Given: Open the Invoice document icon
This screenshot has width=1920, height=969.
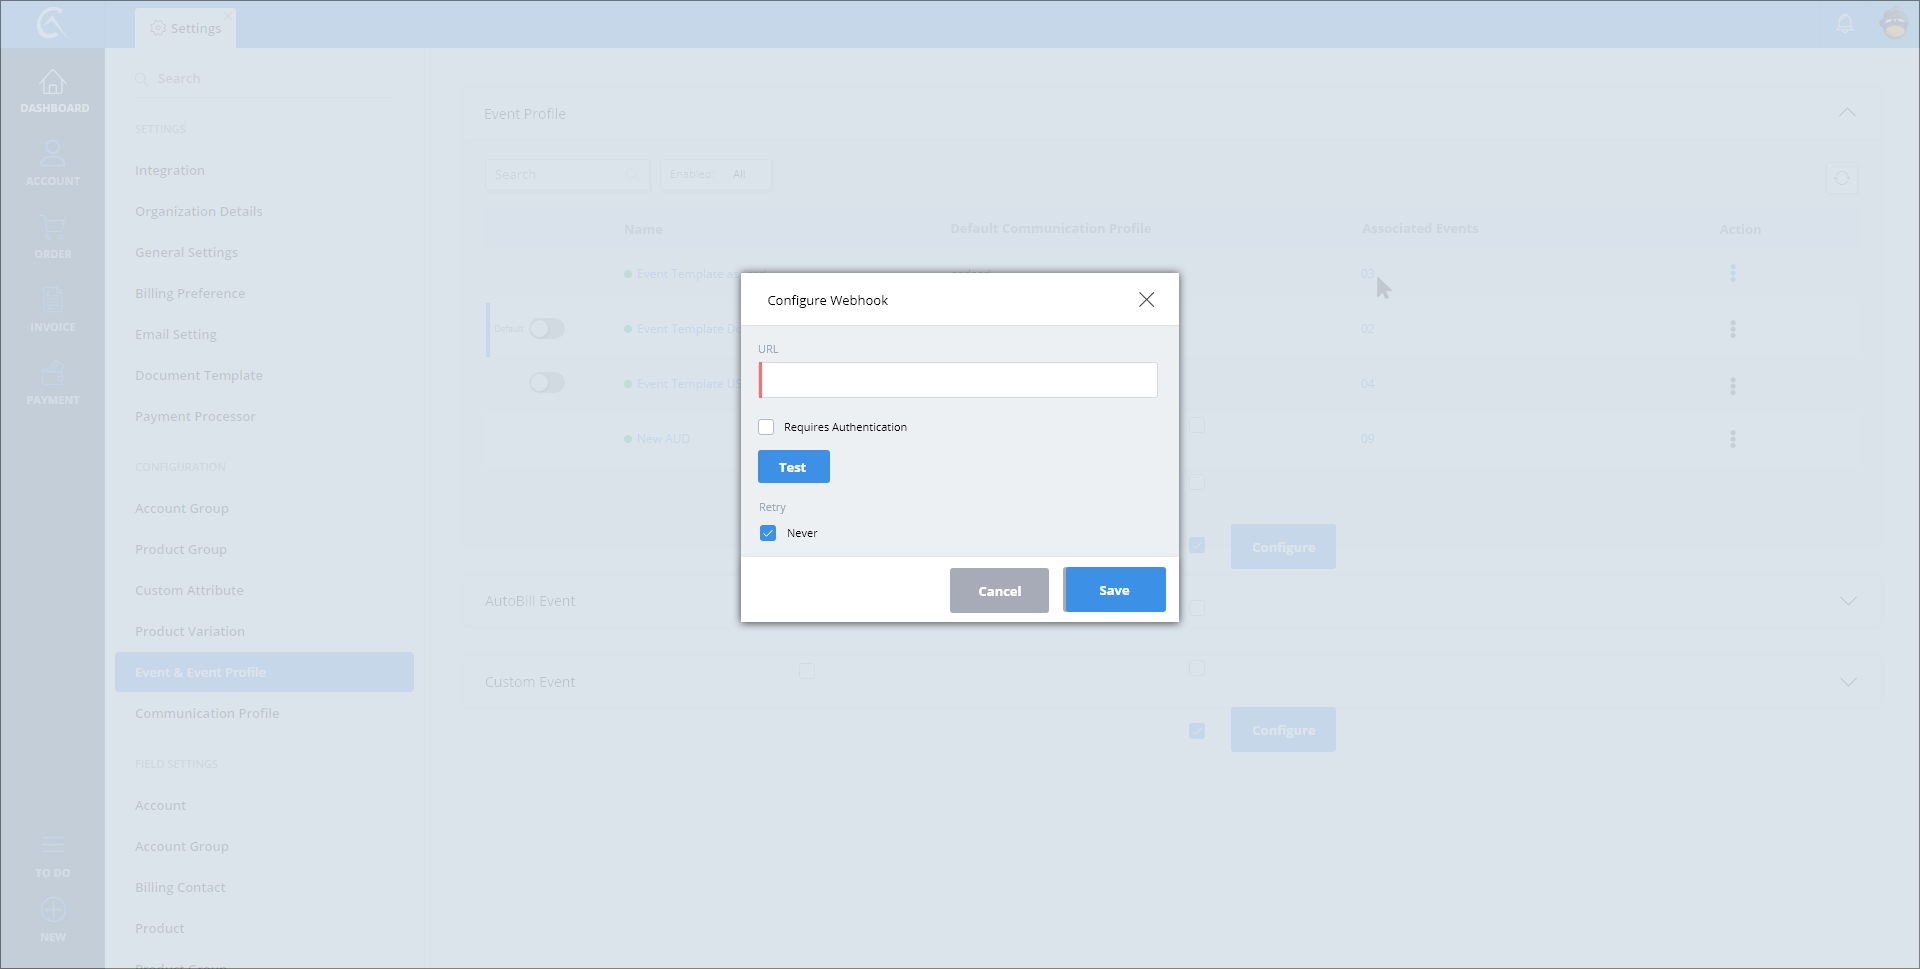Looking at the screenshot, I should tap(53, 300).
